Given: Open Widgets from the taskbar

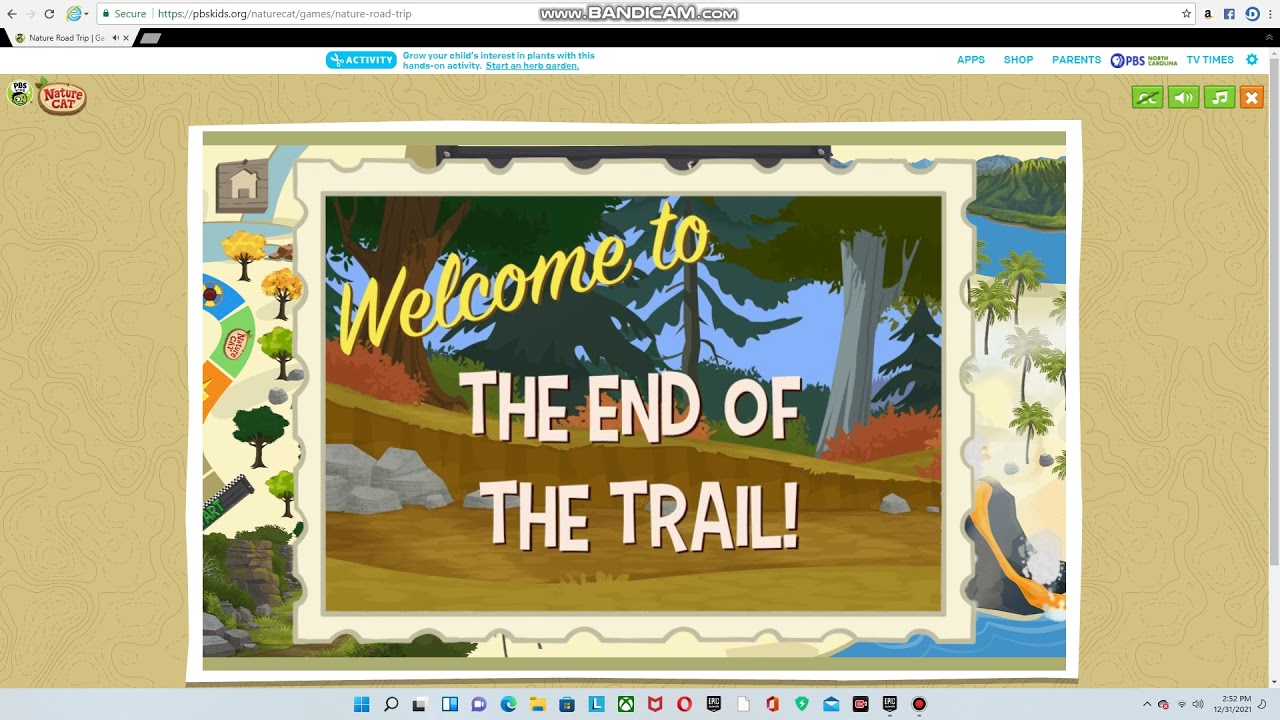Looking at the screenshot, I should (450, 704).
